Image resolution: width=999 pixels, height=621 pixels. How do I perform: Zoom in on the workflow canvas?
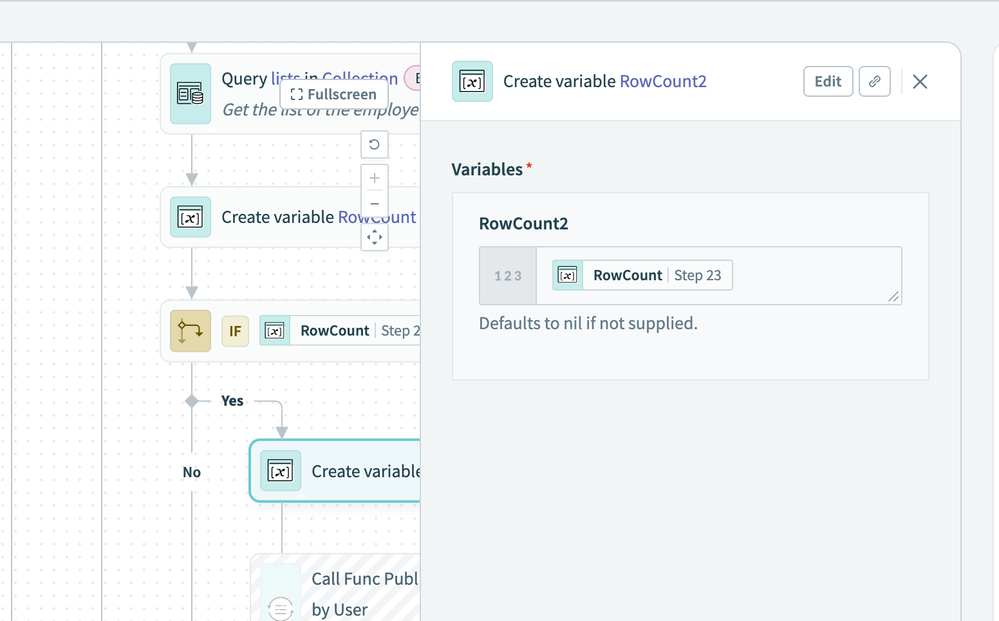click(374, 178)
